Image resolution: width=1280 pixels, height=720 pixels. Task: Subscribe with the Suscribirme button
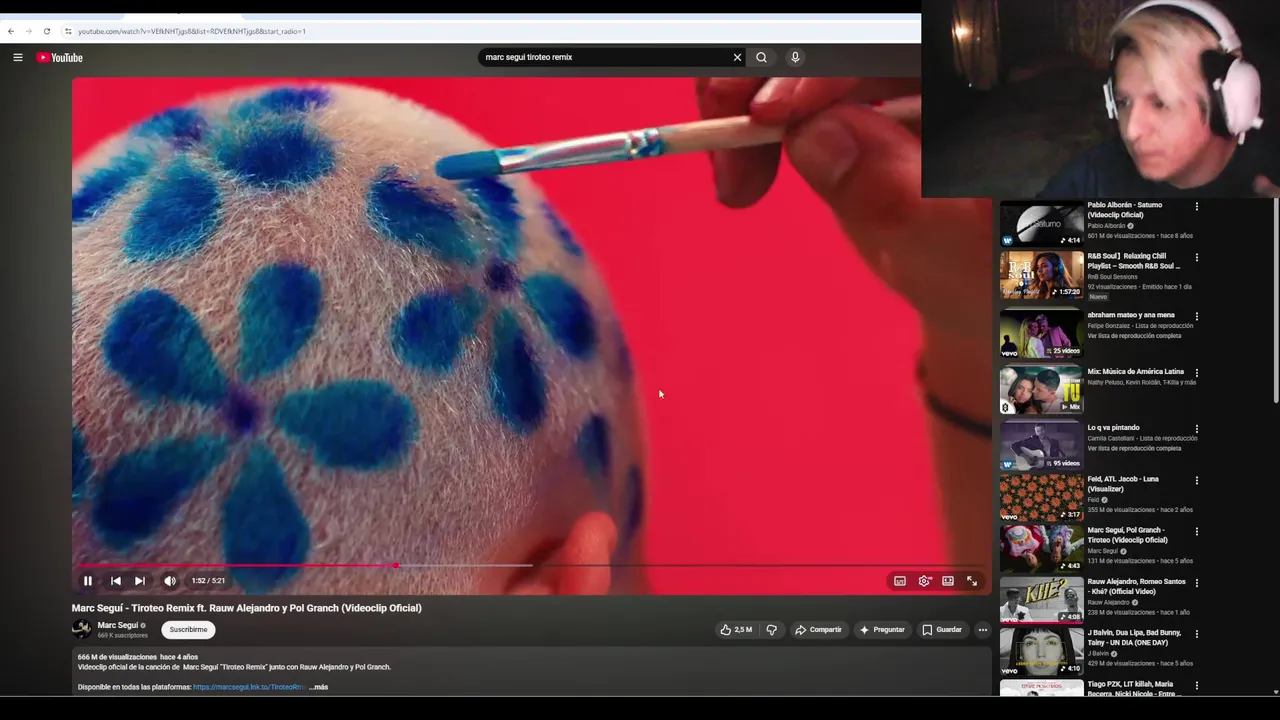pos(188,629)
